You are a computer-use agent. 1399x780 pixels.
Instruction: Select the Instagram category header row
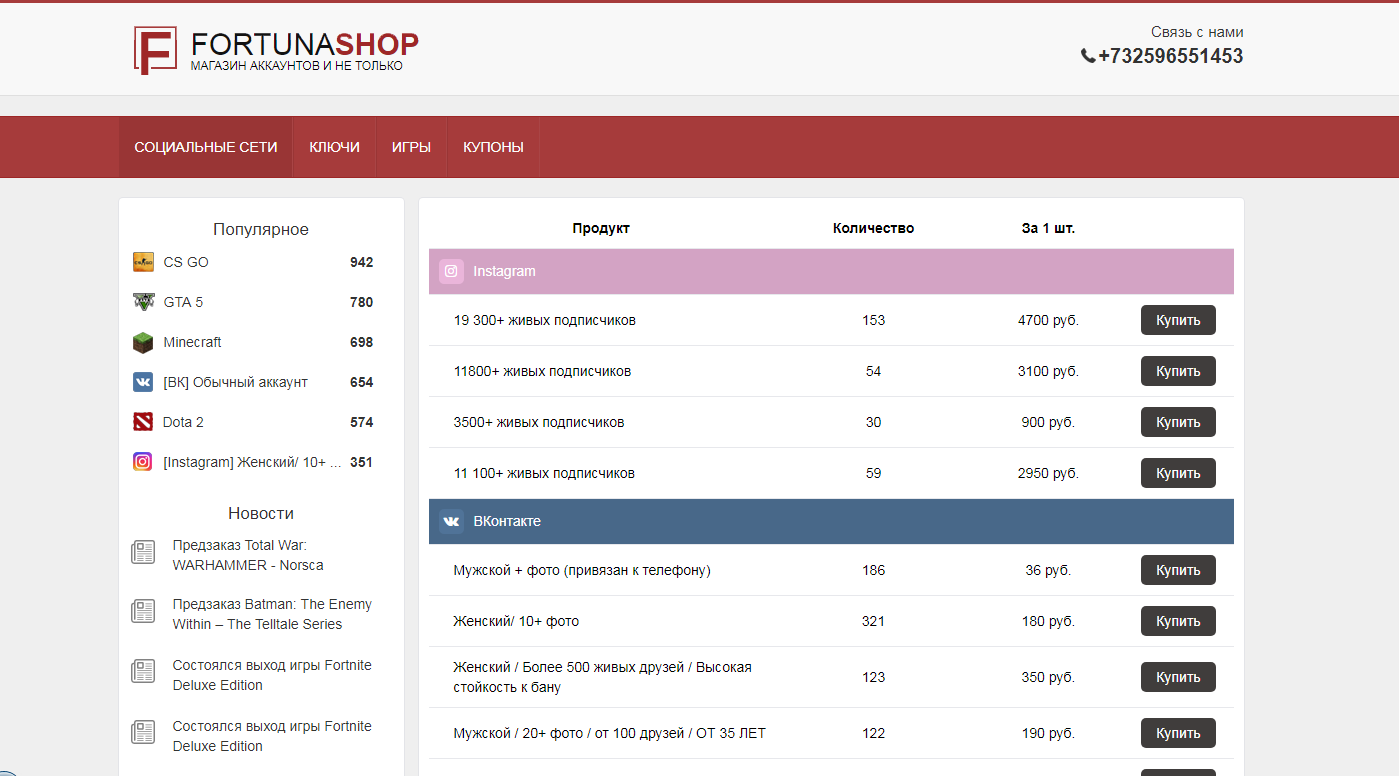tap(831, 271)
